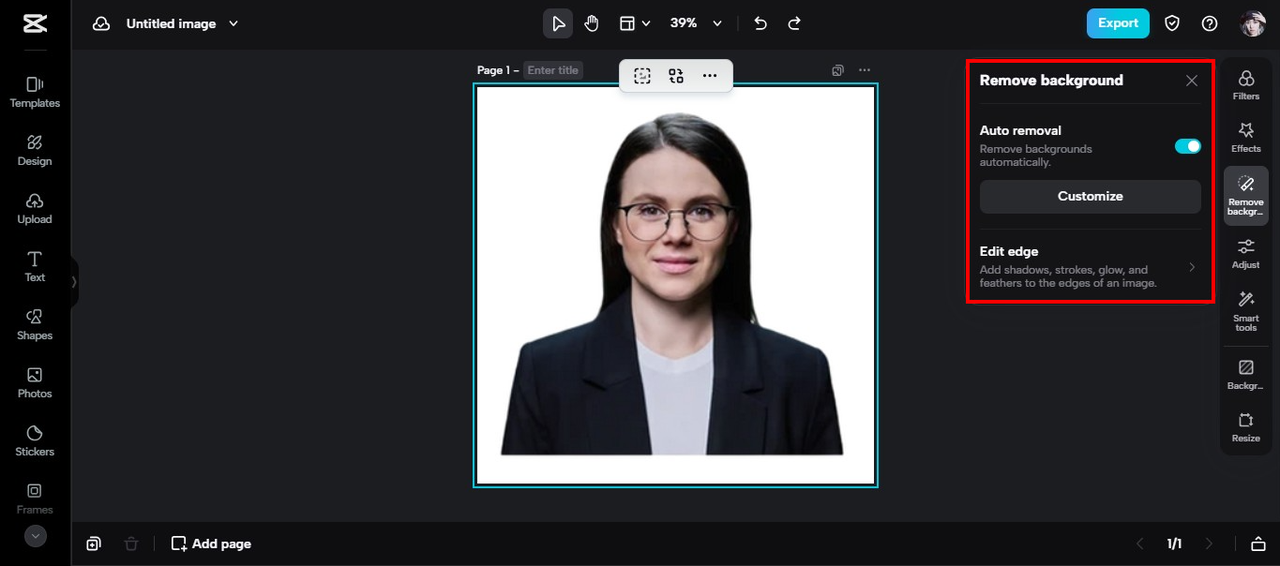Collapse the left sidebar panel handle
Image resolution: width=1280 pixels, height=566 pixels.
(x=74, y=282)
